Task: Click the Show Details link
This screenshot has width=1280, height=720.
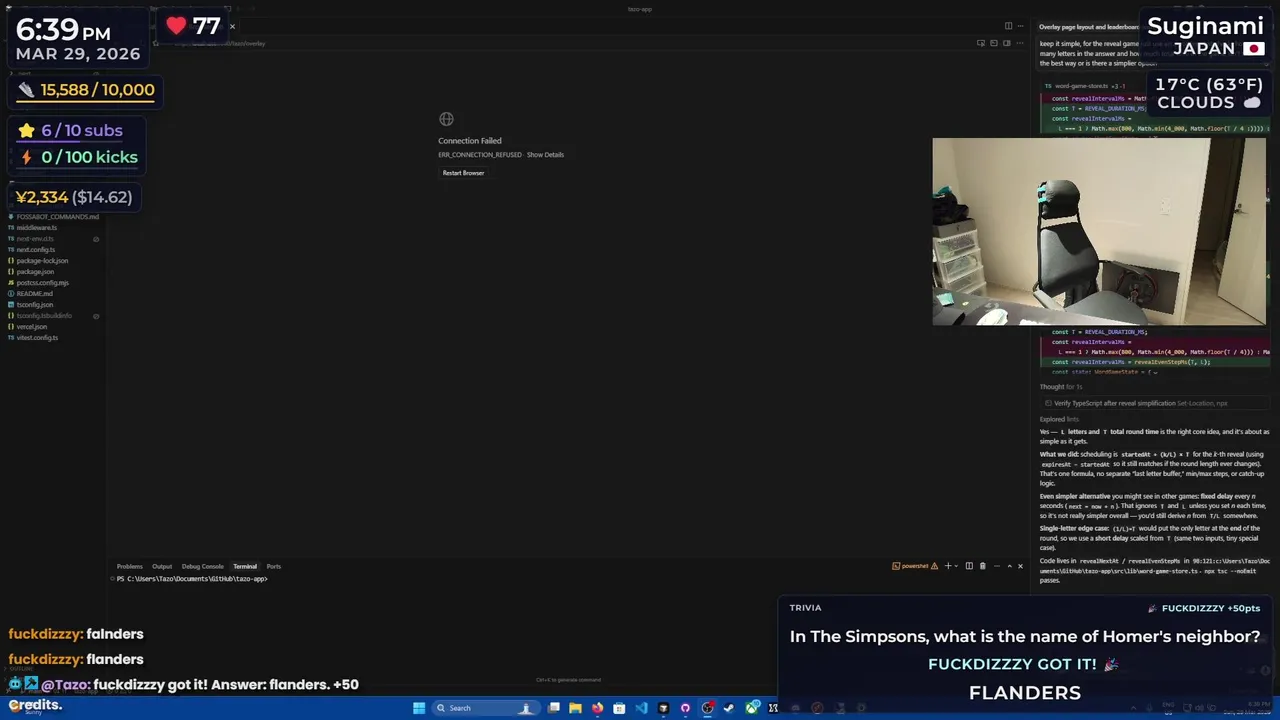Action: click(x=546, y=155)
